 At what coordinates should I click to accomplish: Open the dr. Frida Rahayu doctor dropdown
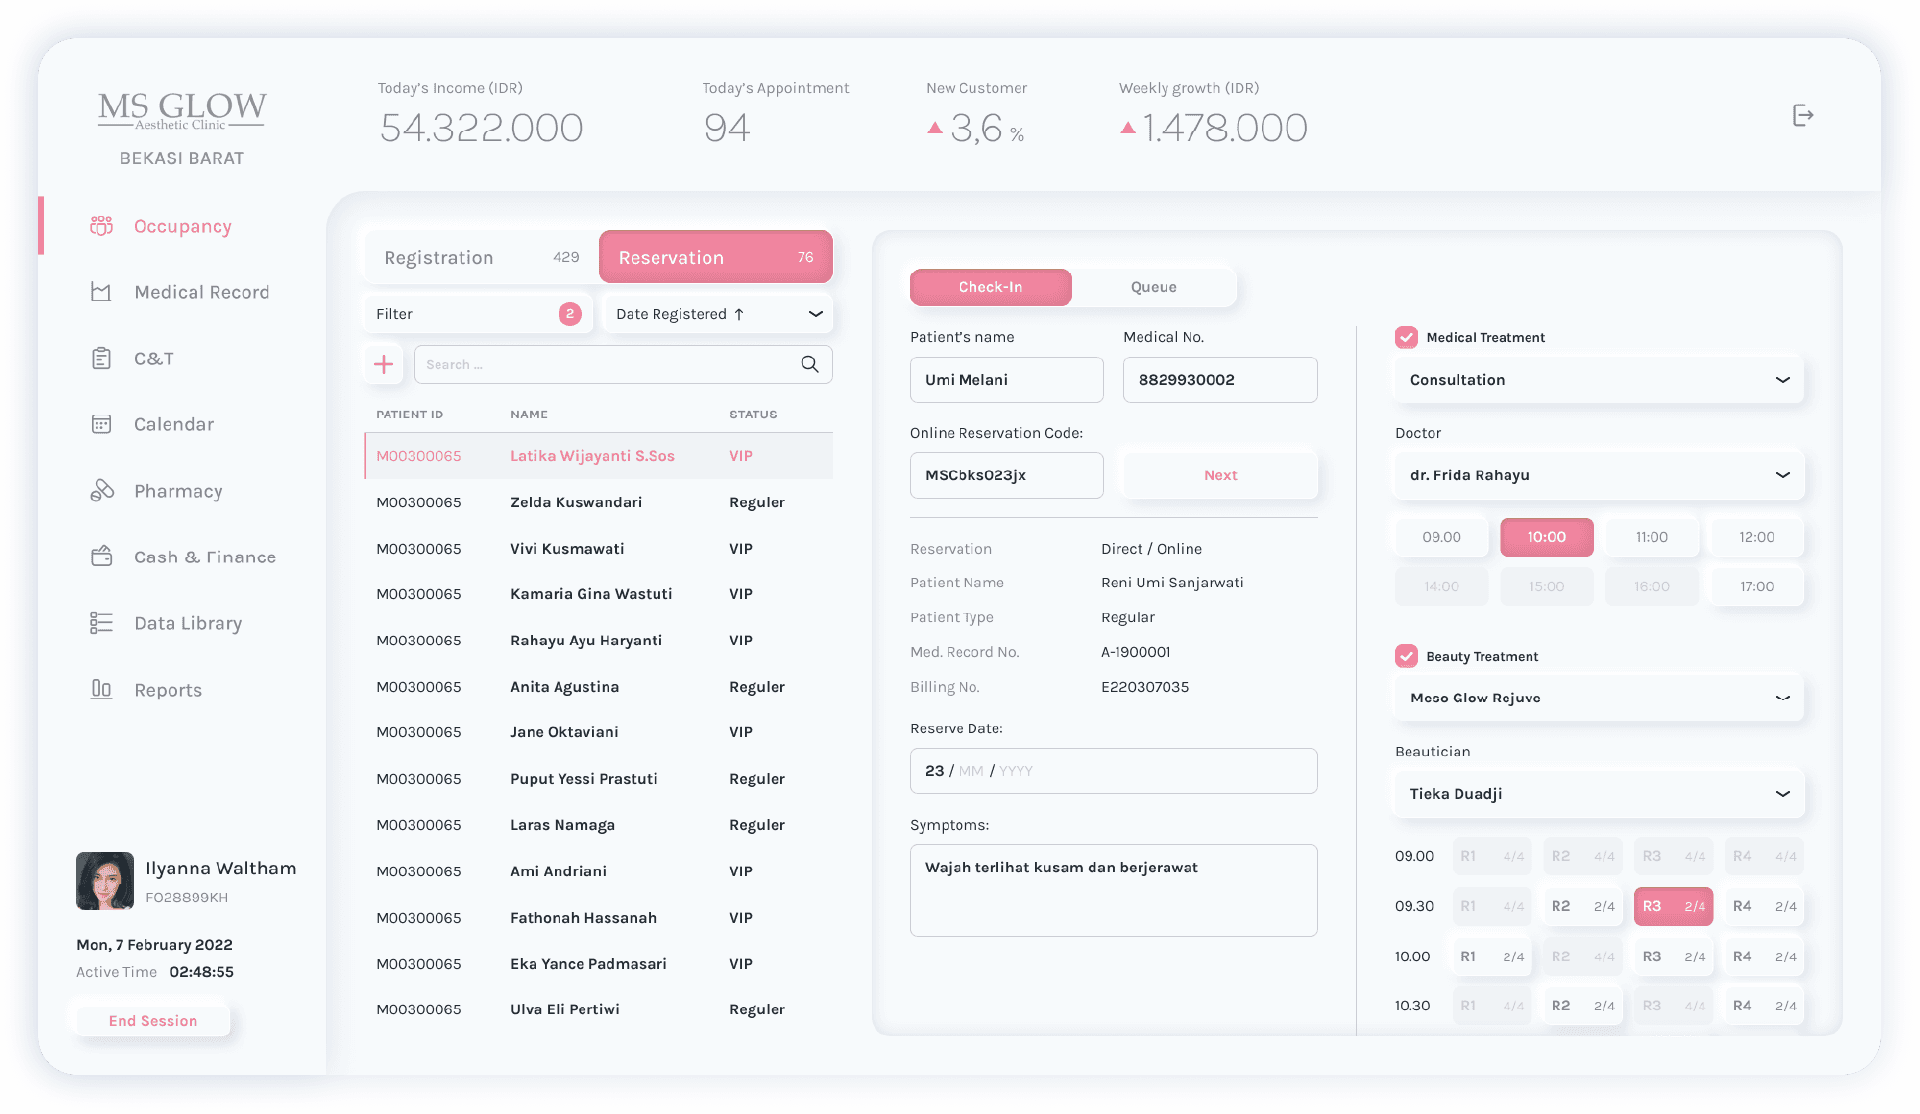(x=1598, y=475)
